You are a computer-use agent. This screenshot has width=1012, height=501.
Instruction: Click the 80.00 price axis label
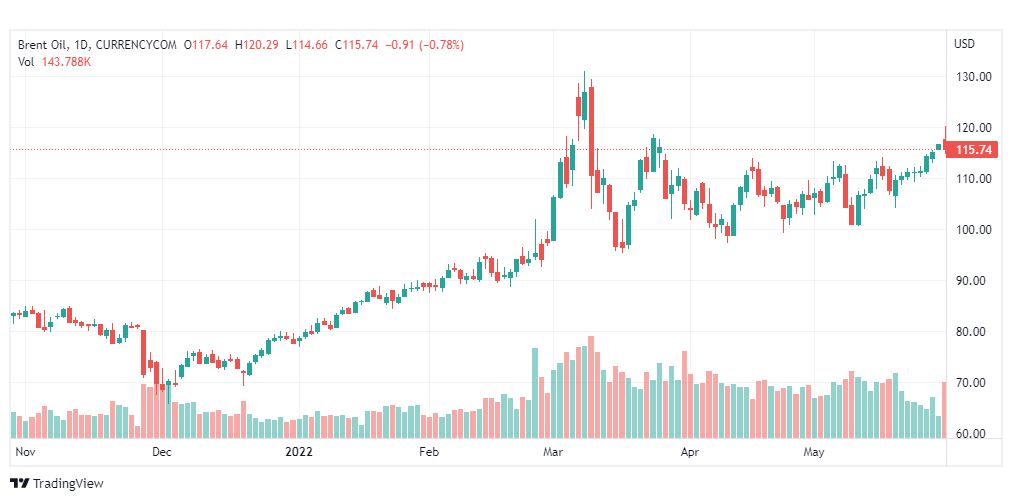point(973,332)
